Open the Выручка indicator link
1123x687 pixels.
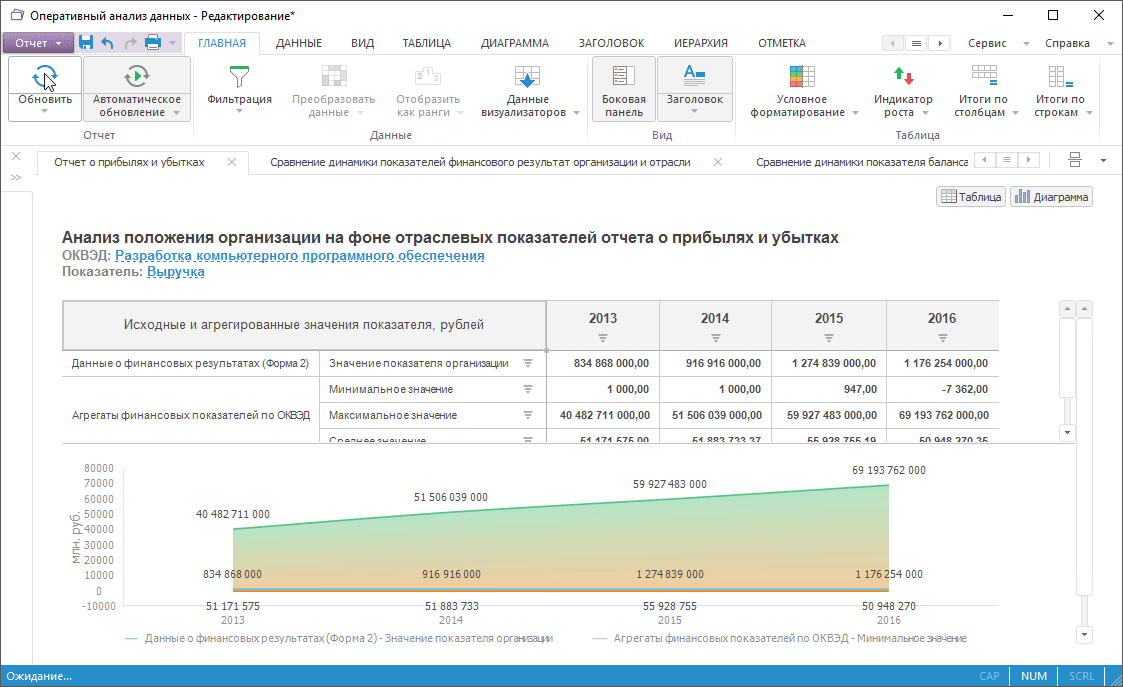(x=175, y=271)
